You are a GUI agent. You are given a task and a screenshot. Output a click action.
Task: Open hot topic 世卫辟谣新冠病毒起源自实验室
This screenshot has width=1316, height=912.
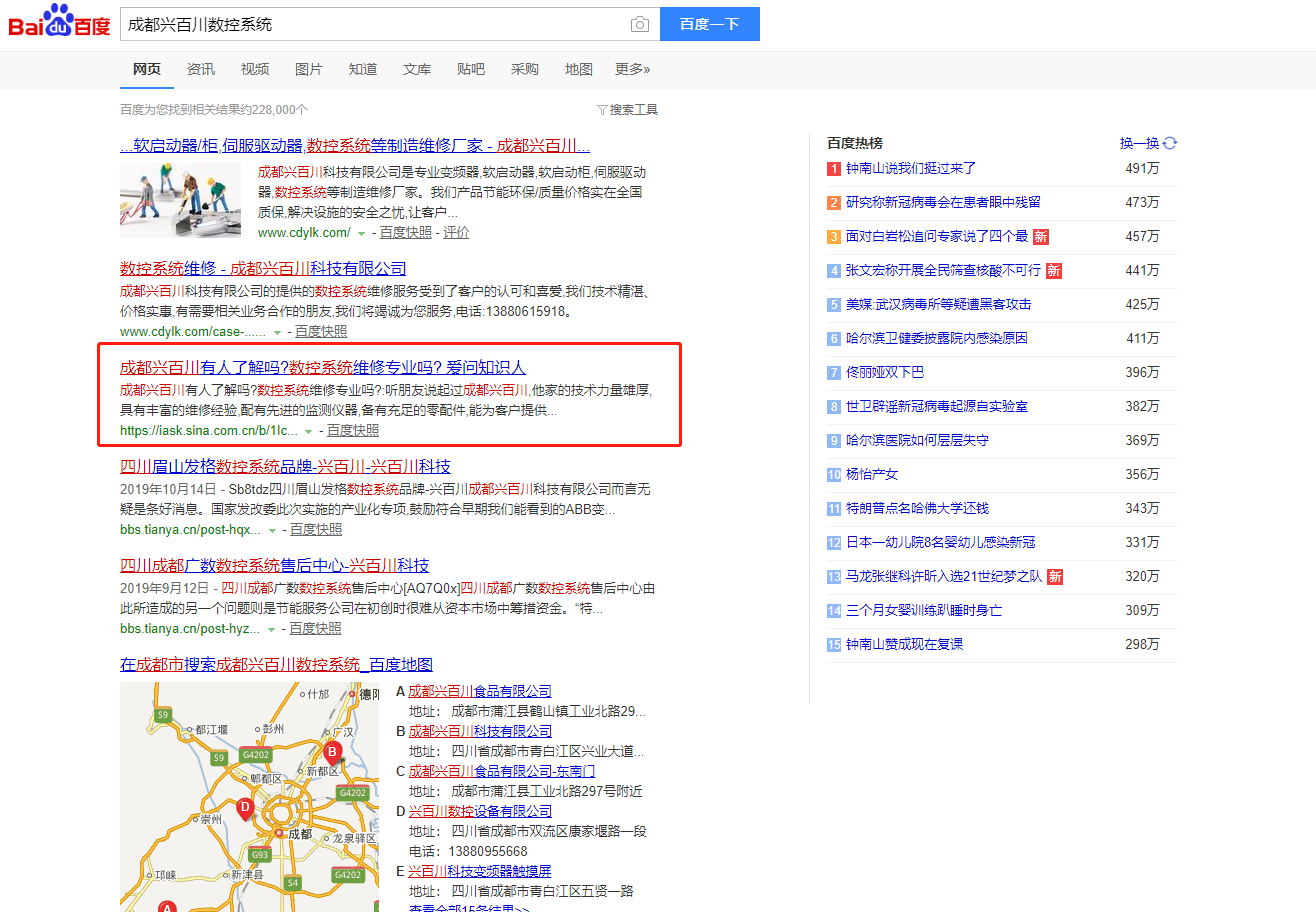point(937,406)
